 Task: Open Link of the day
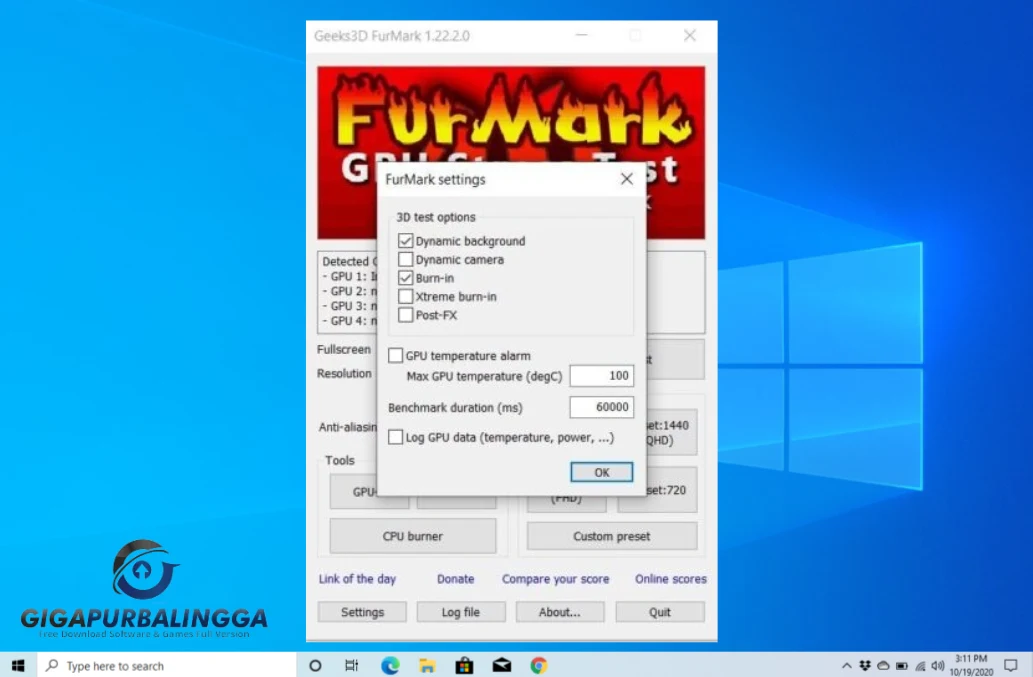[x=357, y=579]
